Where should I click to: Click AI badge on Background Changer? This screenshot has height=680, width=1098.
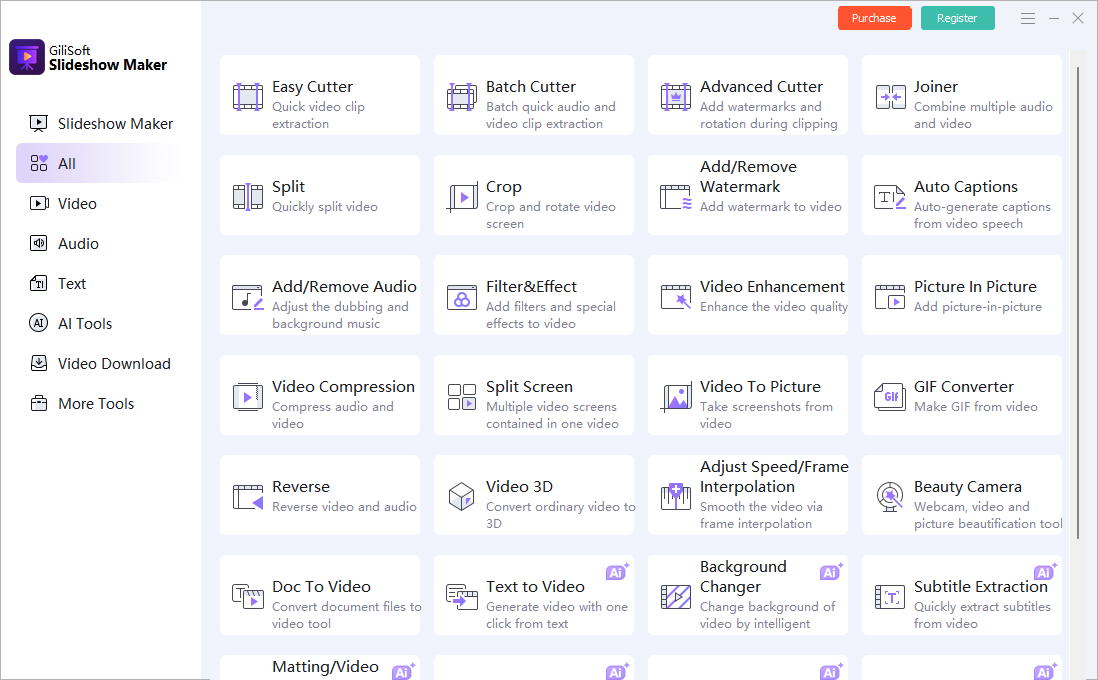[x=831, y=571]
